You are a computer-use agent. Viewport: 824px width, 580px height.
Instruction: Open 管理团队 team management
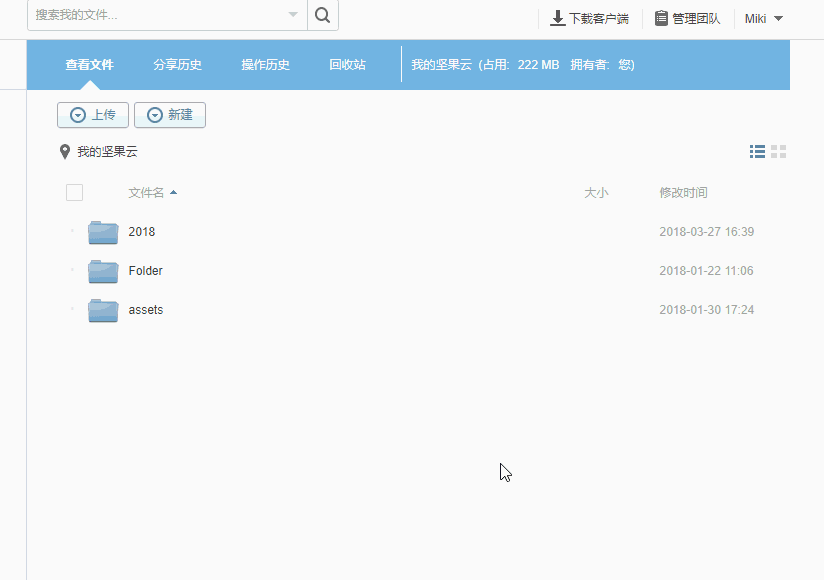coord(687,18)
